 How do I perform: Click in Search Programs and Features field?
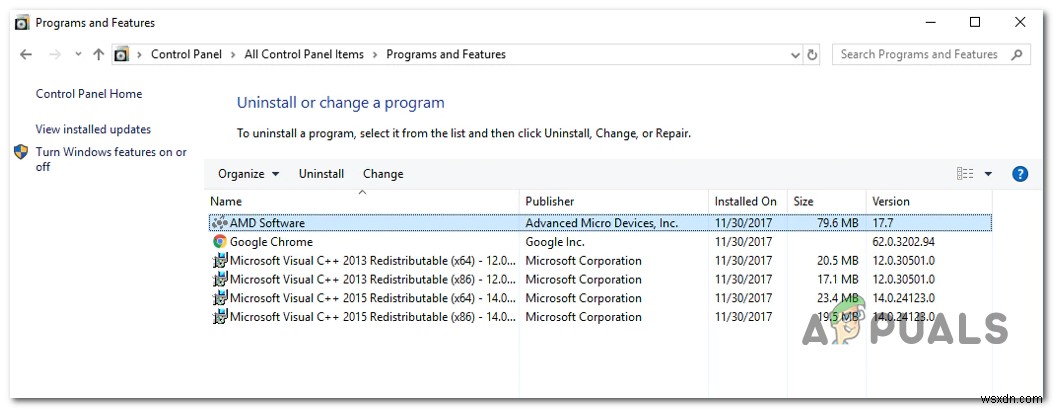(x=918, y=55)
